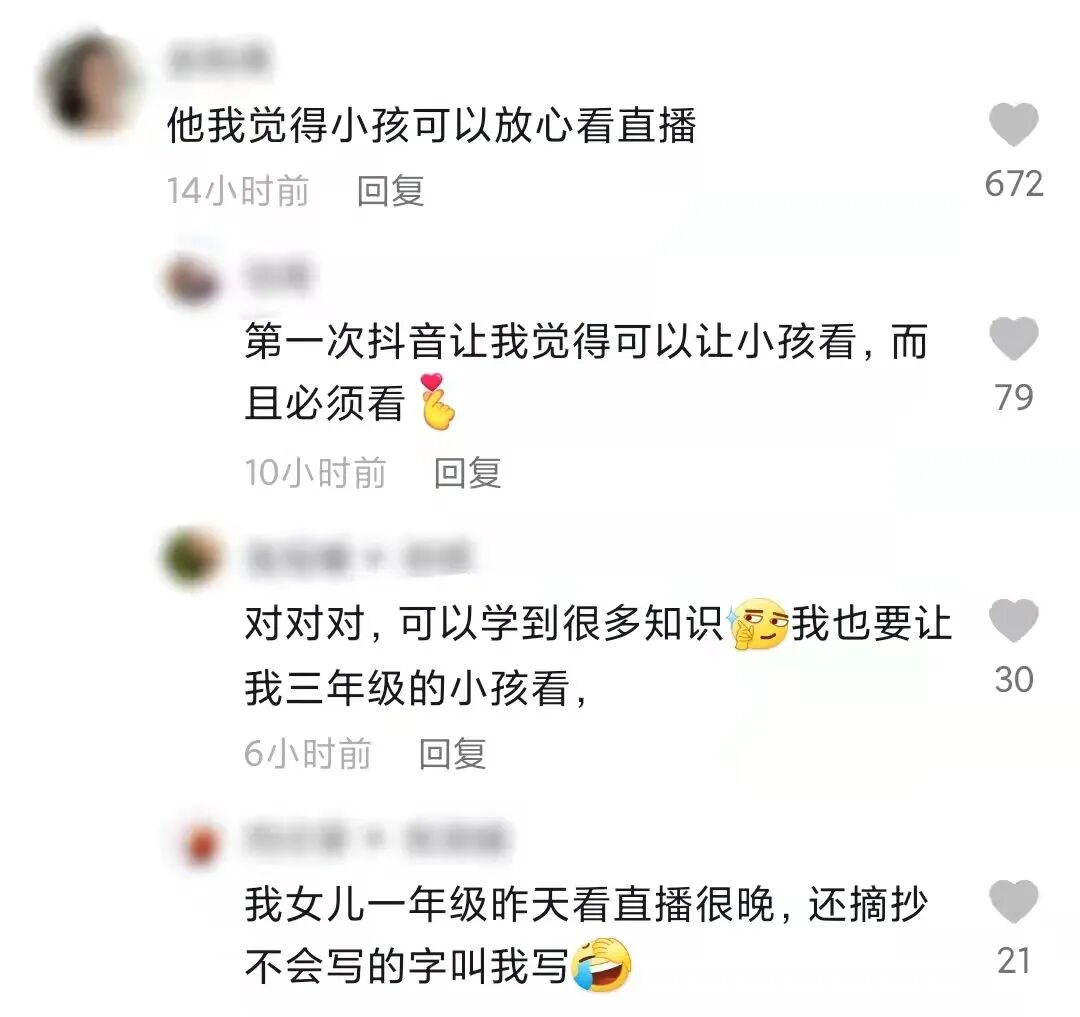Tap the thinking emoji after 很多知识
Image resolution: width=1080 pixels, height=1017 pixels.
[x=758, y=623]
